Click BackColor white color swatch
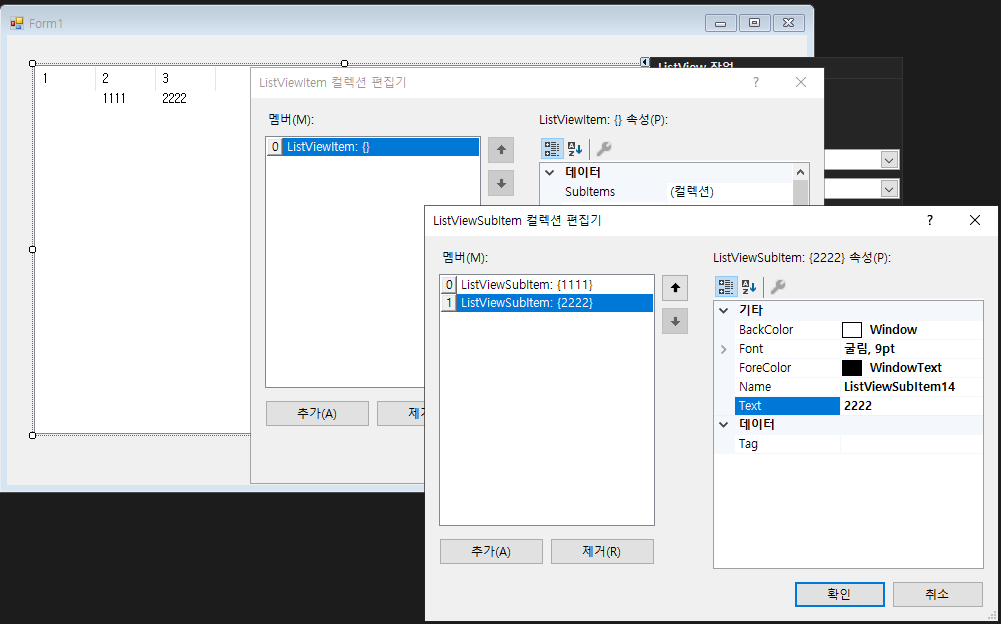 852,330
